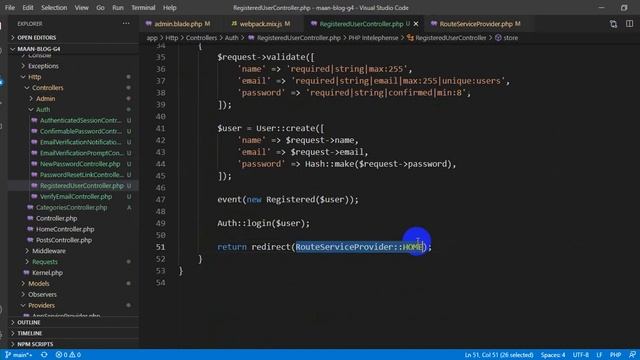Open the Run menu
The image size is (640, 360).
pos(118,7)
